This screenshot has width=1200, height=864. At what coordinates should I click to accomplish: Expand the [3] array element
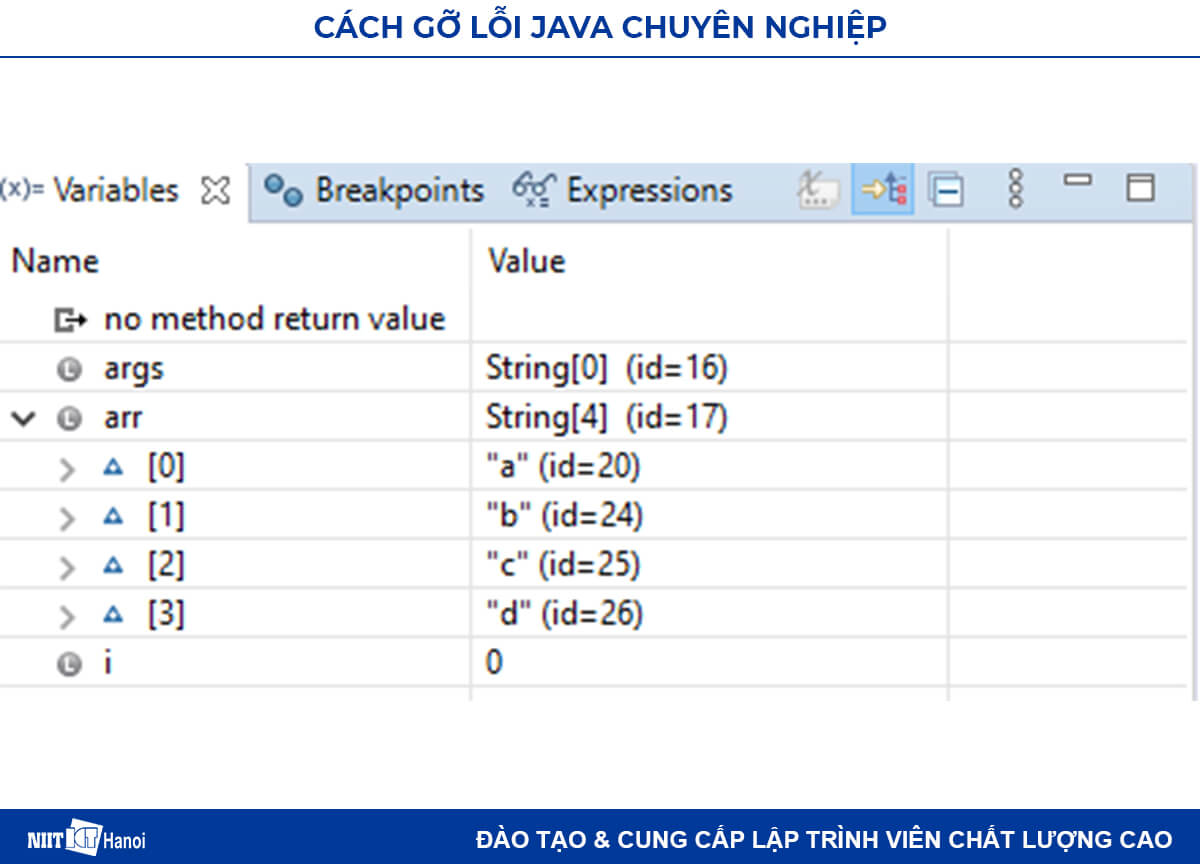tap(68, 616)
